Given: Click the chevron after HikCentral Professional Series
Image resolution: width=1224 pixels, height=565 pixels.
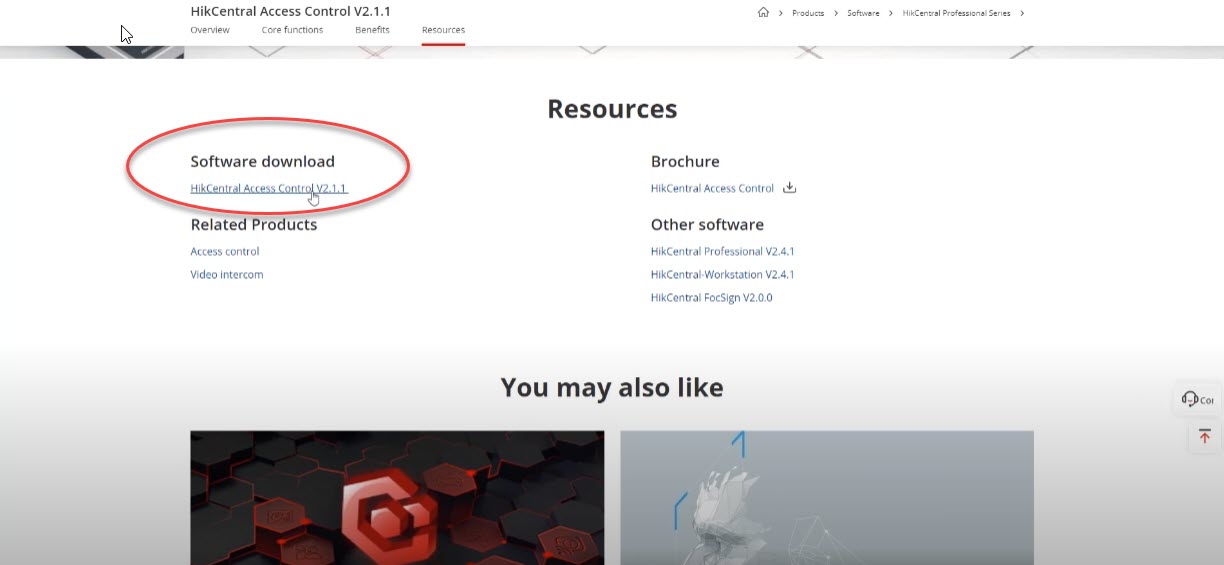Looking at the screenshot, I should pos(1022,13).
